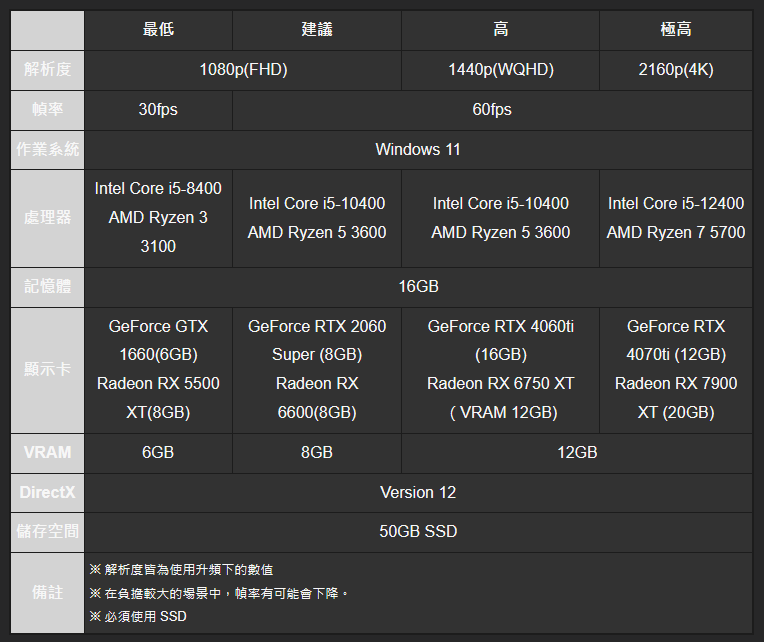Viewport: 764px width, 642px height.
Task: Select the 50GB SSD storage cell
Action: (x=418, y=532)
